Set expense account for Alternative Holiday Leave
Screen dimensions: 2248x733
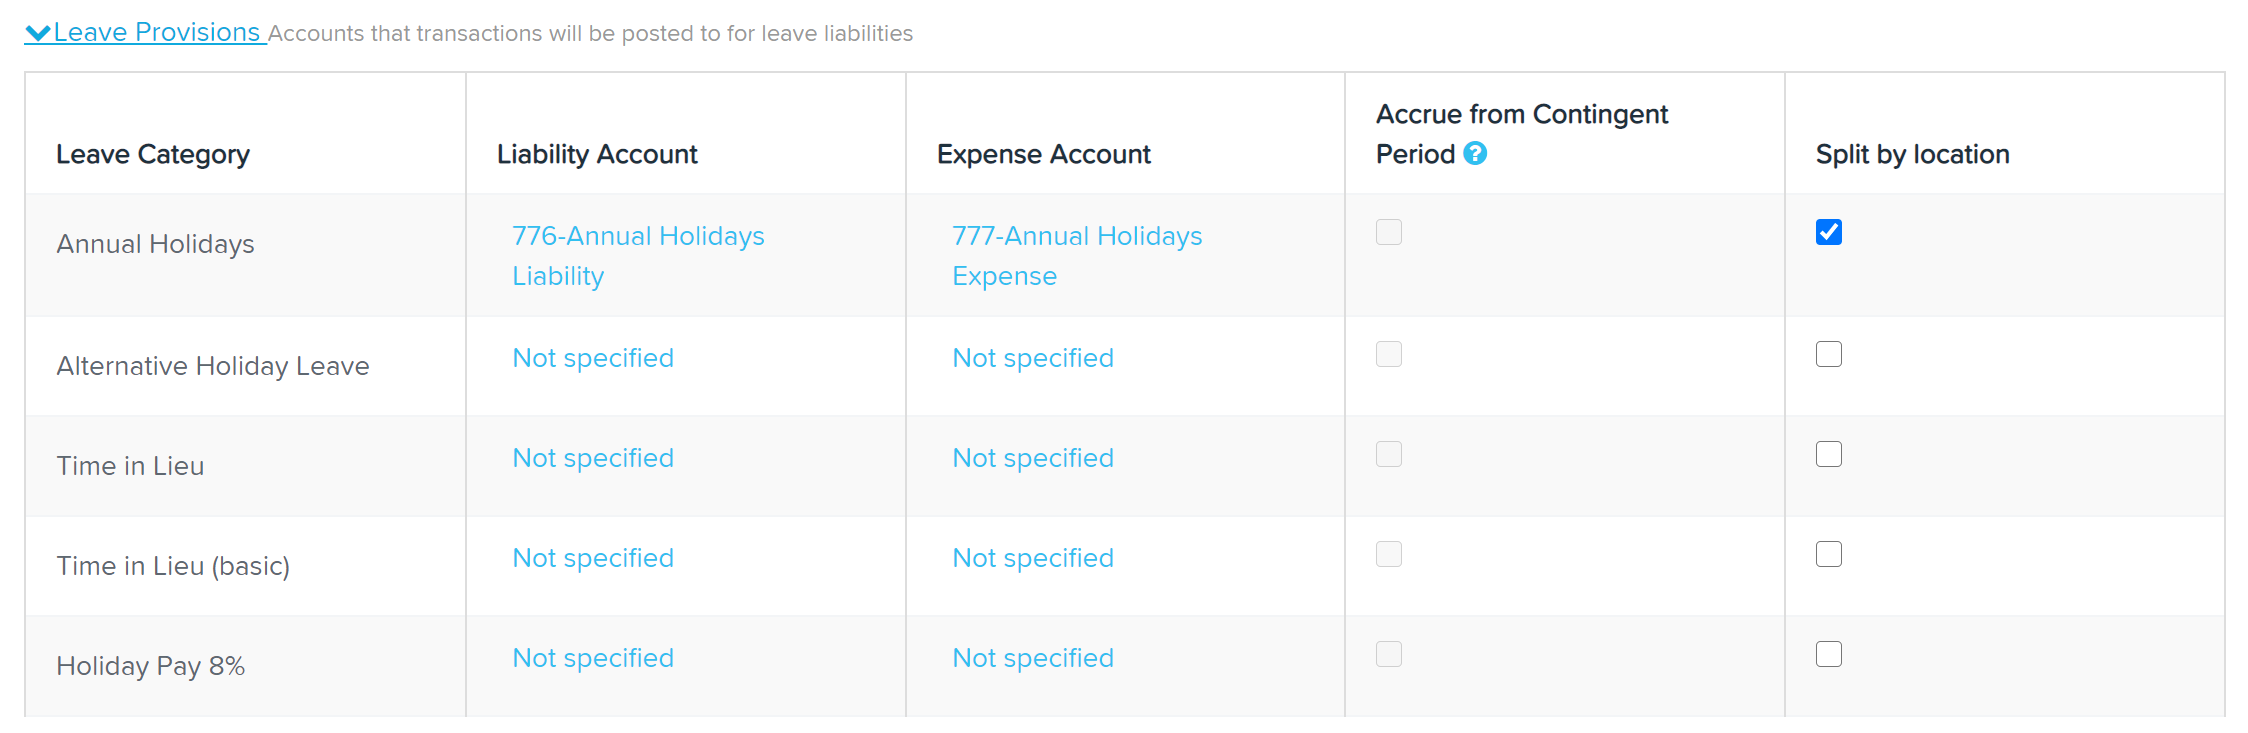pos(1033,358)
